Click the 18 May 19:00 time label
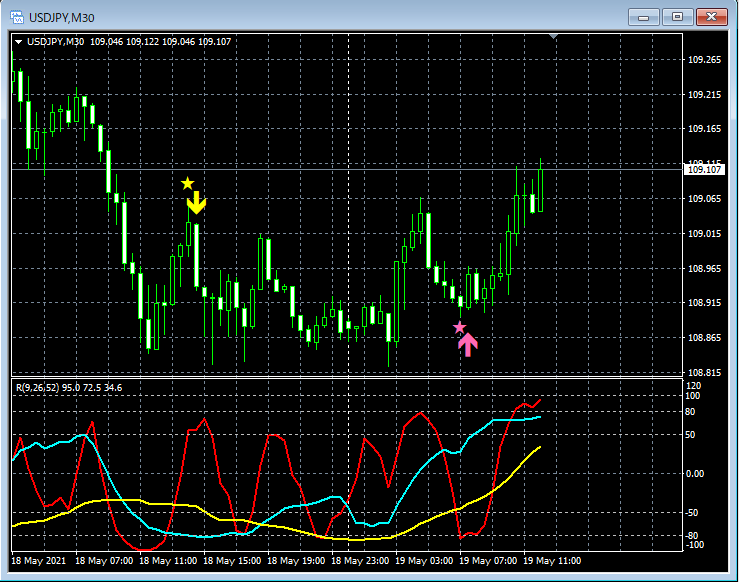This screenshot has height=582, width=740. pos(296,561)
